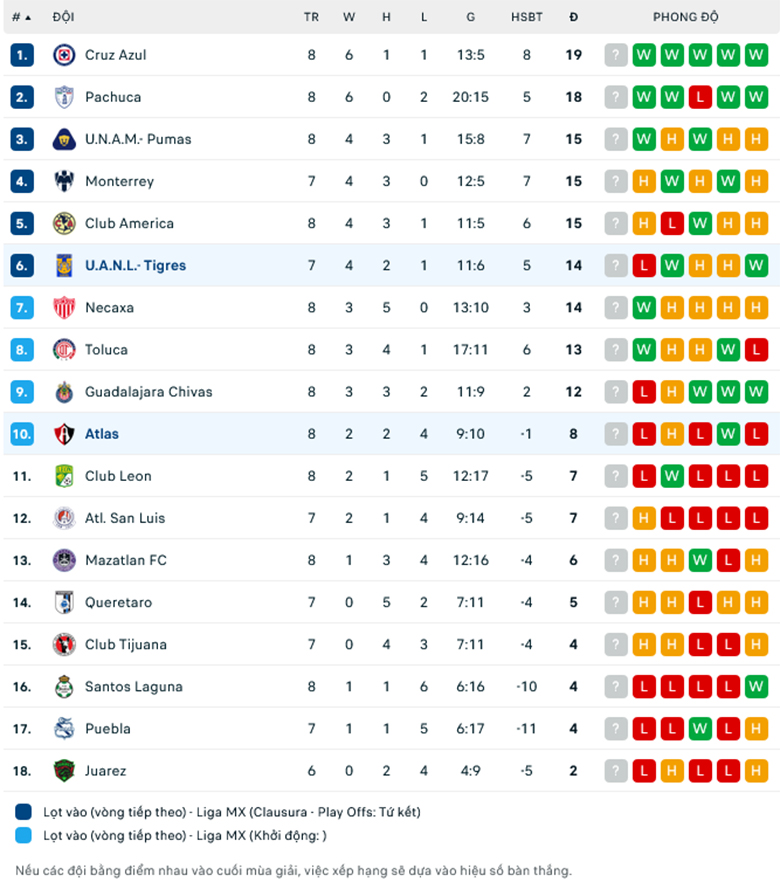Viewport: 780px width, 889px height.
Task: Click the Pachuca club logo
Action: [64, 97]
